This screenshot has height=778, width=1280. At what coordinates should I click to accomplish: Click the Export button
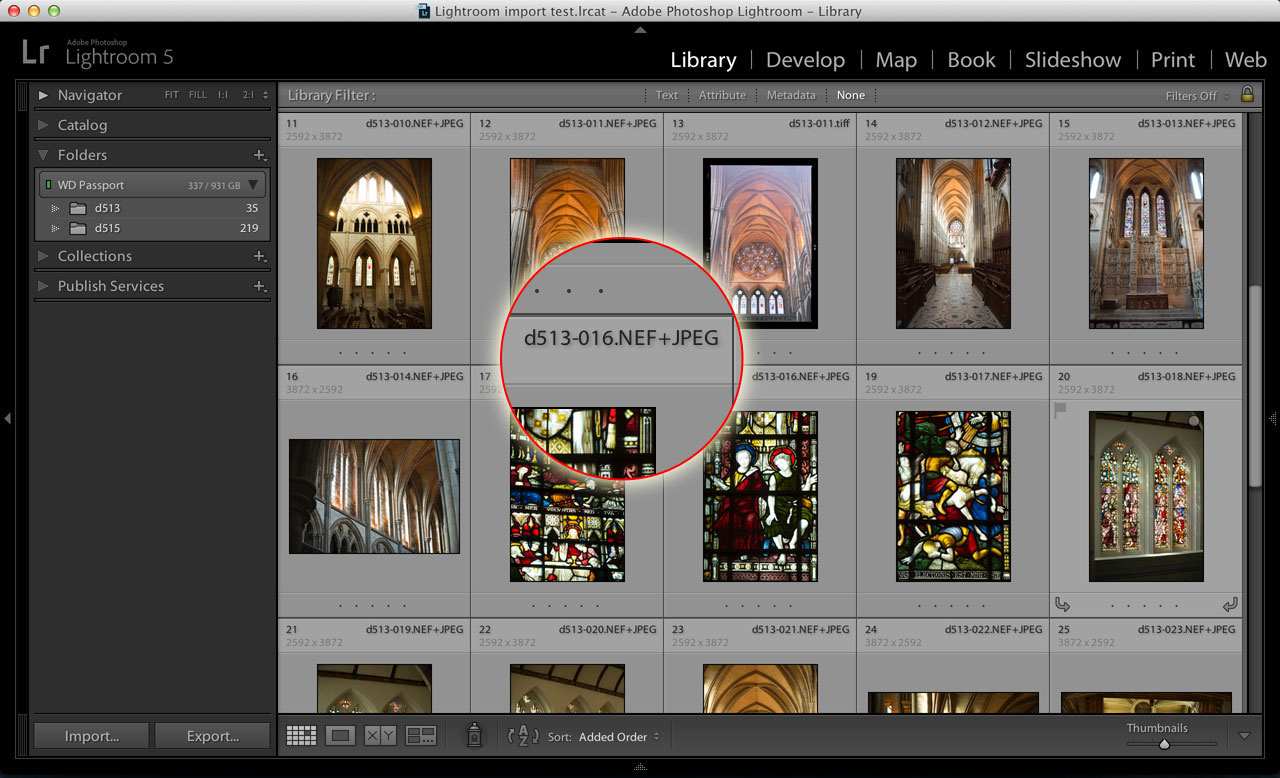click(212, 736)
